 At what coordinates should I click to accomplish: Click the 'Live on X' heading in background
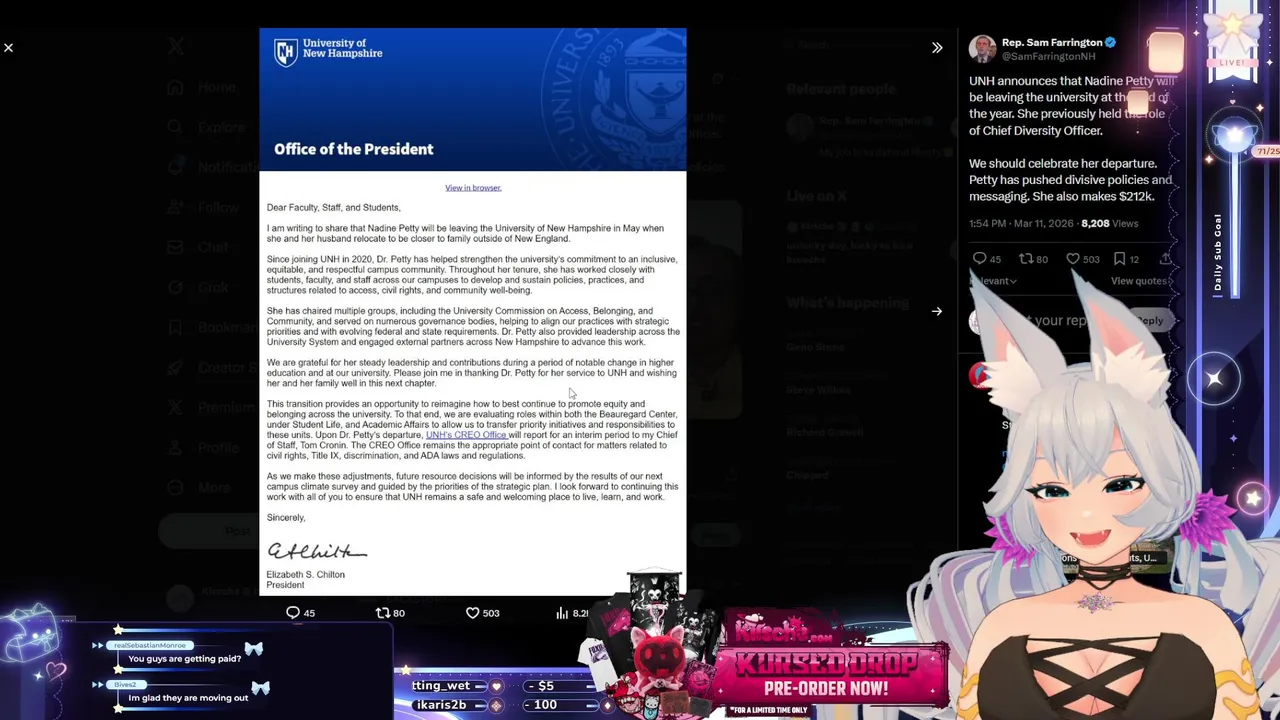816,196
